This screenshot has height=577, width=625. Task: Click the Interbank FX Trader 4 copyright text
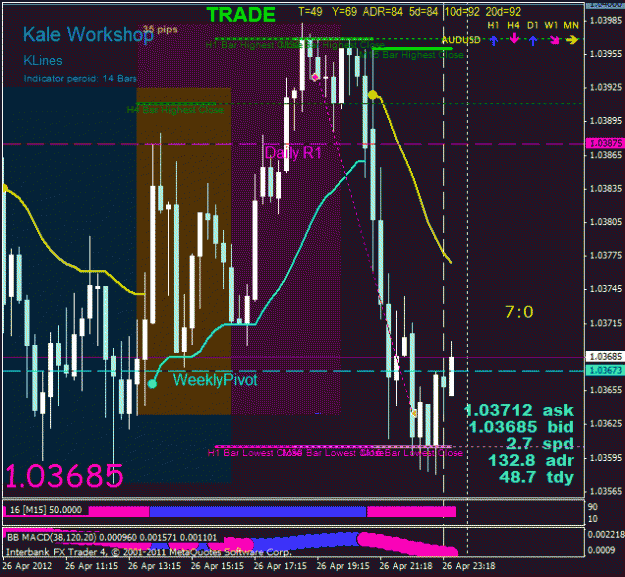(x=148, y=552)
